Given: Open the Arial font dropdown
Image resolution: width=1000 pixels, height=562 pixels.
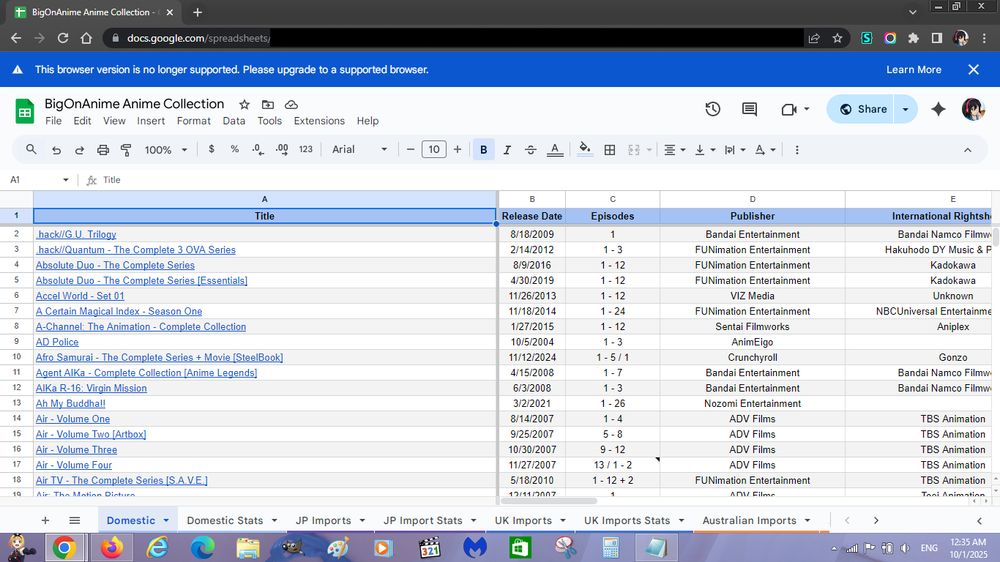Looking at the screenshot, I should pos(359,150).
